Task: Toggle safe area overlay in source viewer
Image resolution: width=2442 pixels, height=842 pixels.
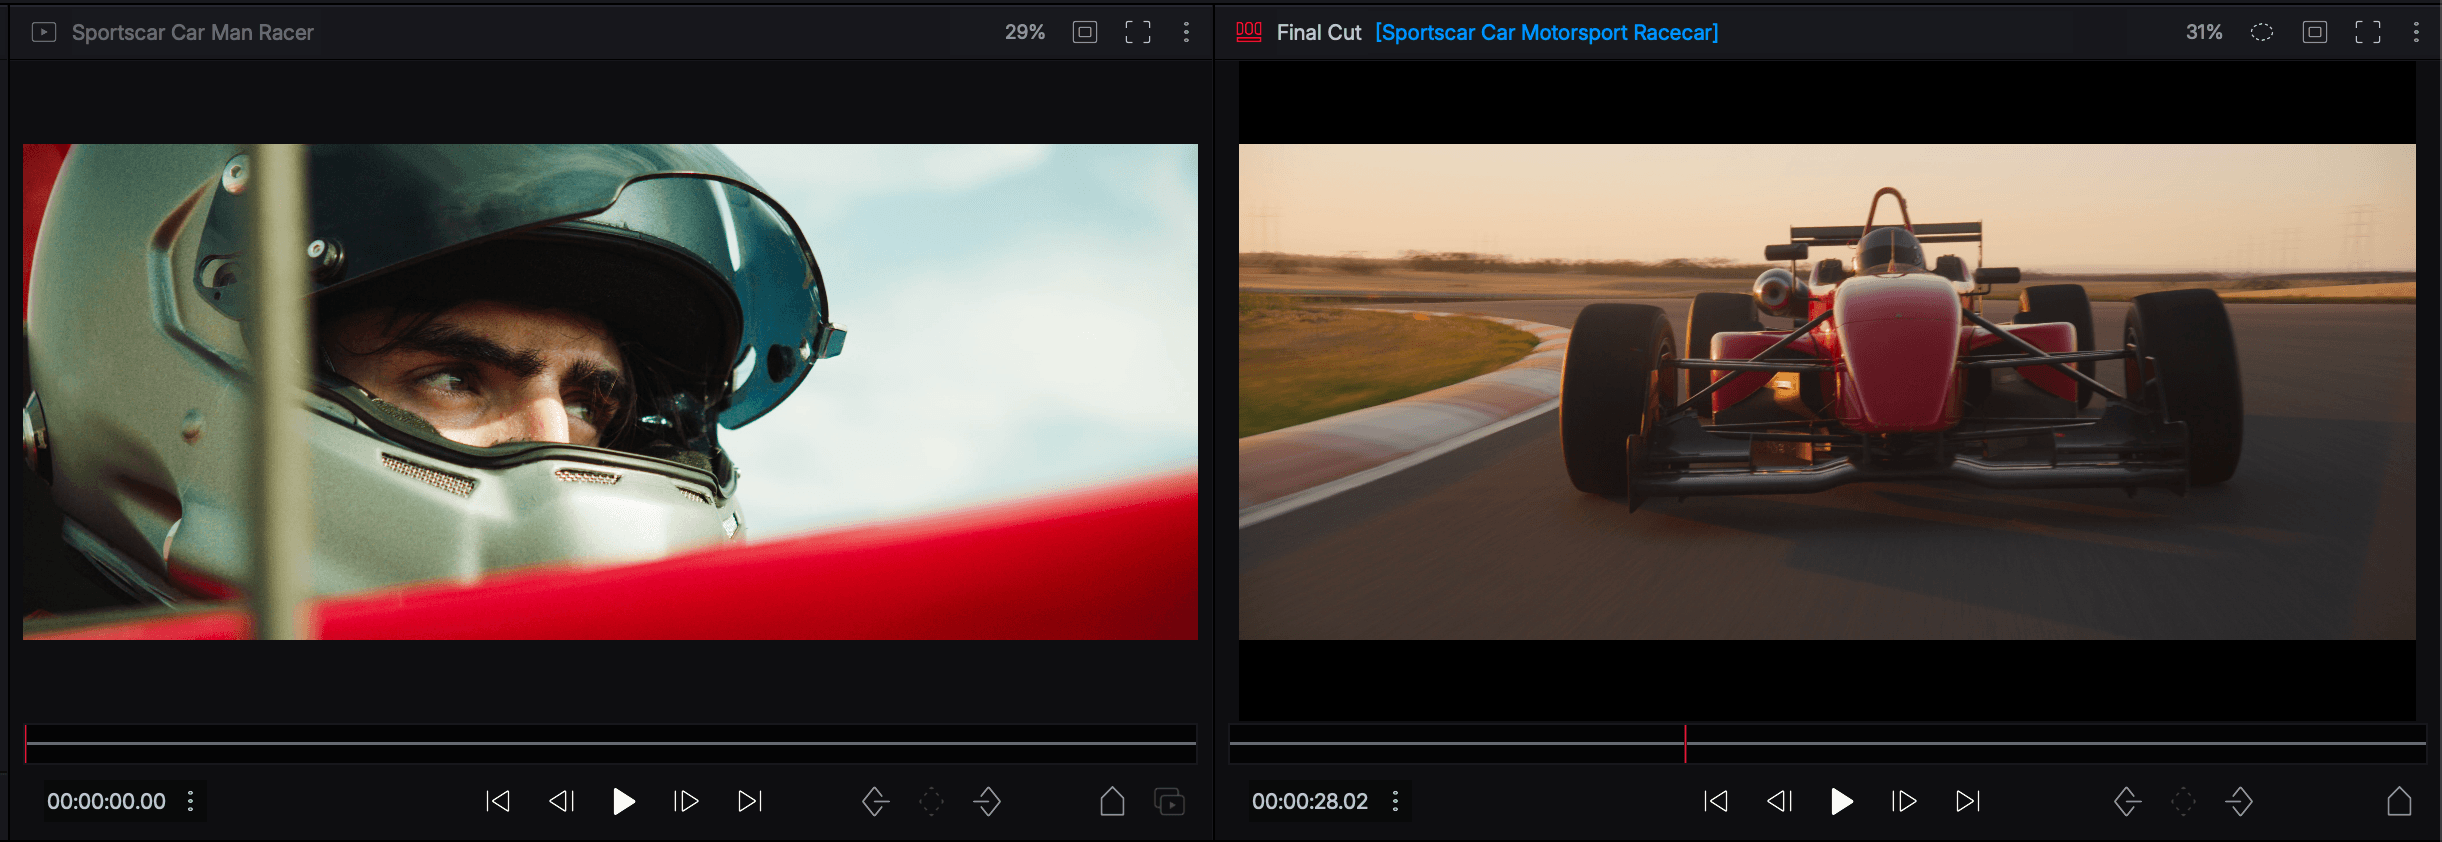Action: [1085, 32]
